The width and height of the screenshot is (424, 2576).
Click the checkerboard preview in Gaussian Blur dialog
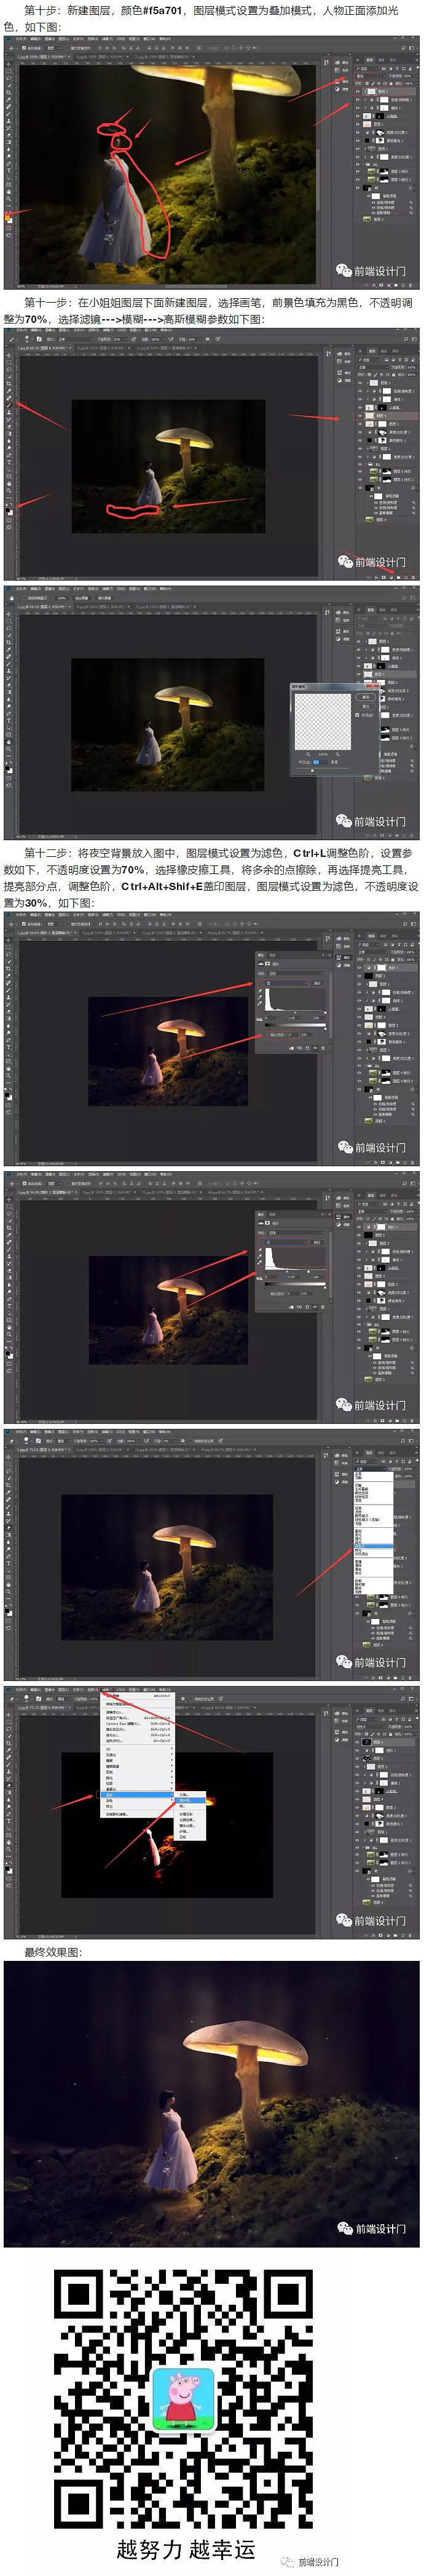tap(323, 721)
